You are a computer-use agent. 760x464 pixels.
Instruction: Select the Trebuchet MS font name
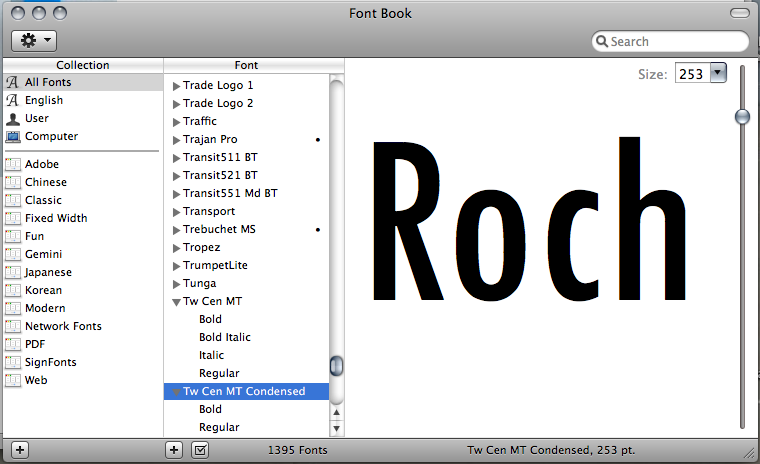(219, 229)
